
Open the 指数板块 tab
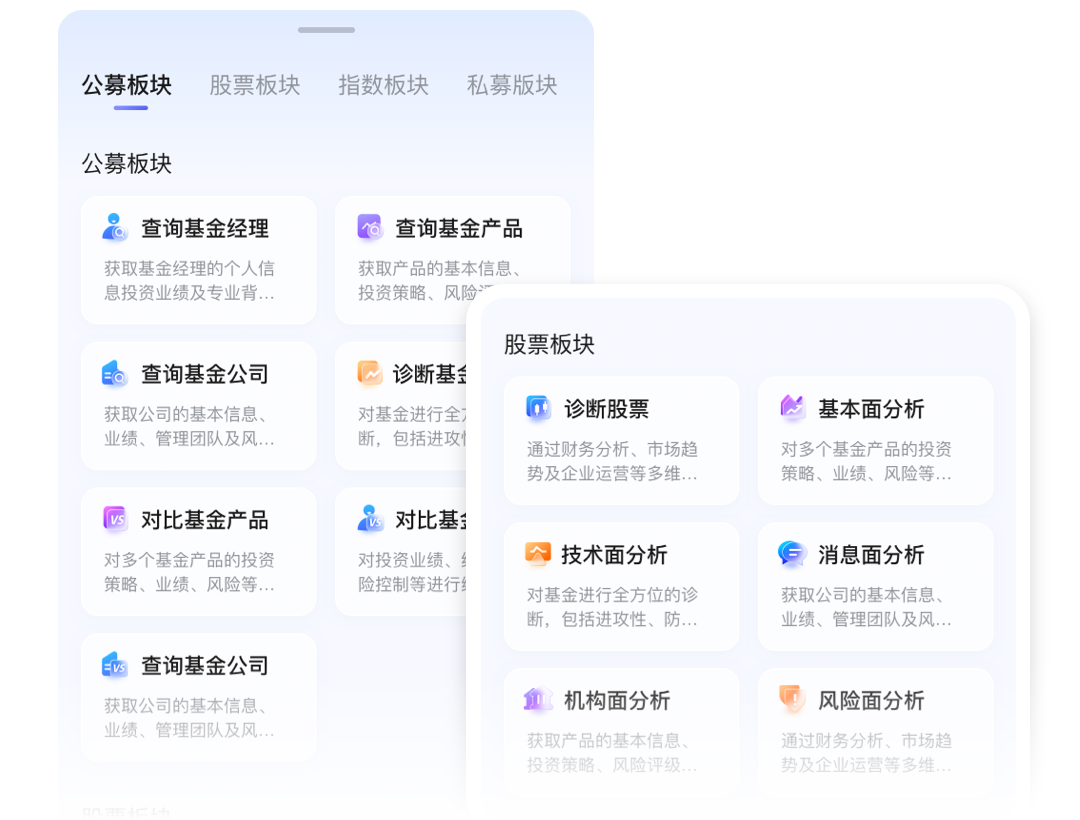pos(383,85)
